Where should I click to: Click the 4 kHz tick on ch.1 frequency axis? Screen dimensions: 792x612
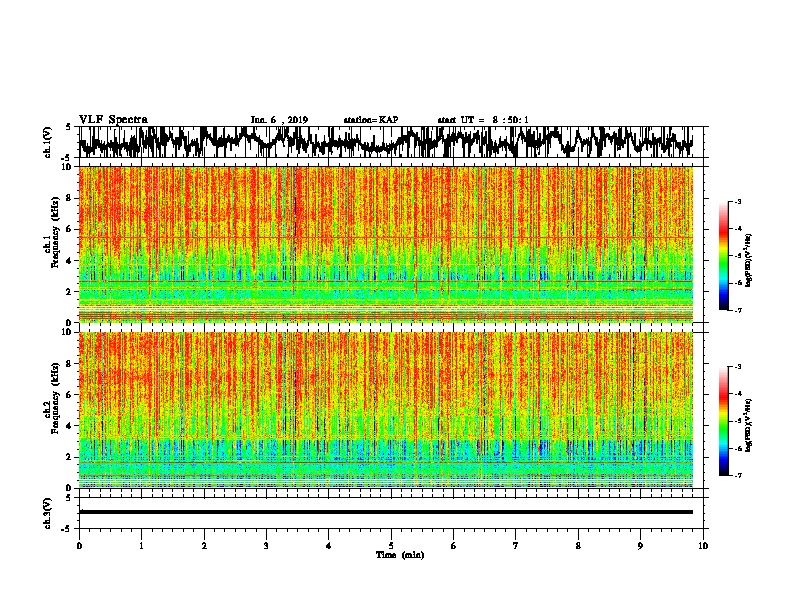[69, 261]
